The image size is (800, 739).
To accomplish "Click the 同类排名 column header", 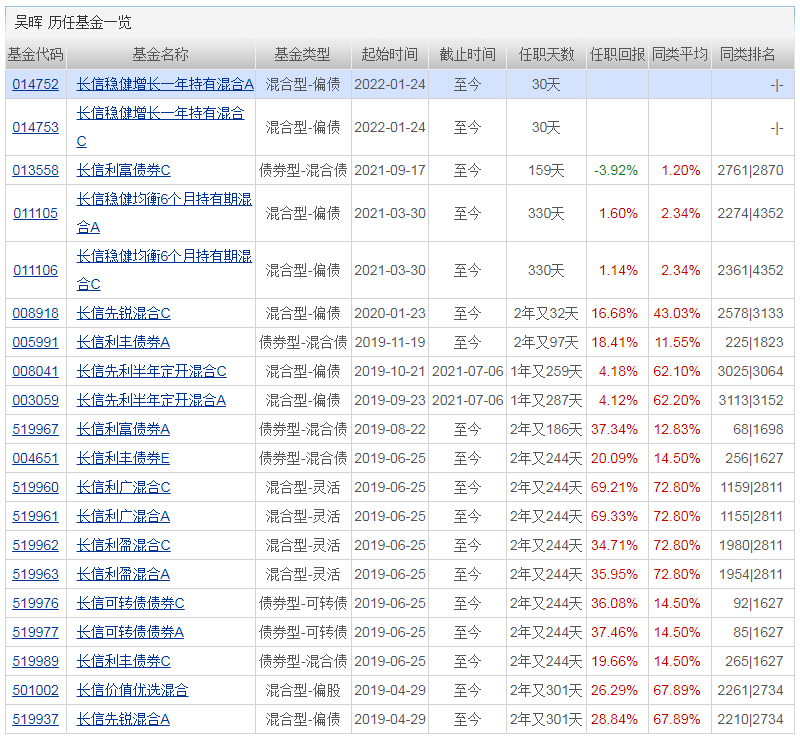I will coord(748,55).
